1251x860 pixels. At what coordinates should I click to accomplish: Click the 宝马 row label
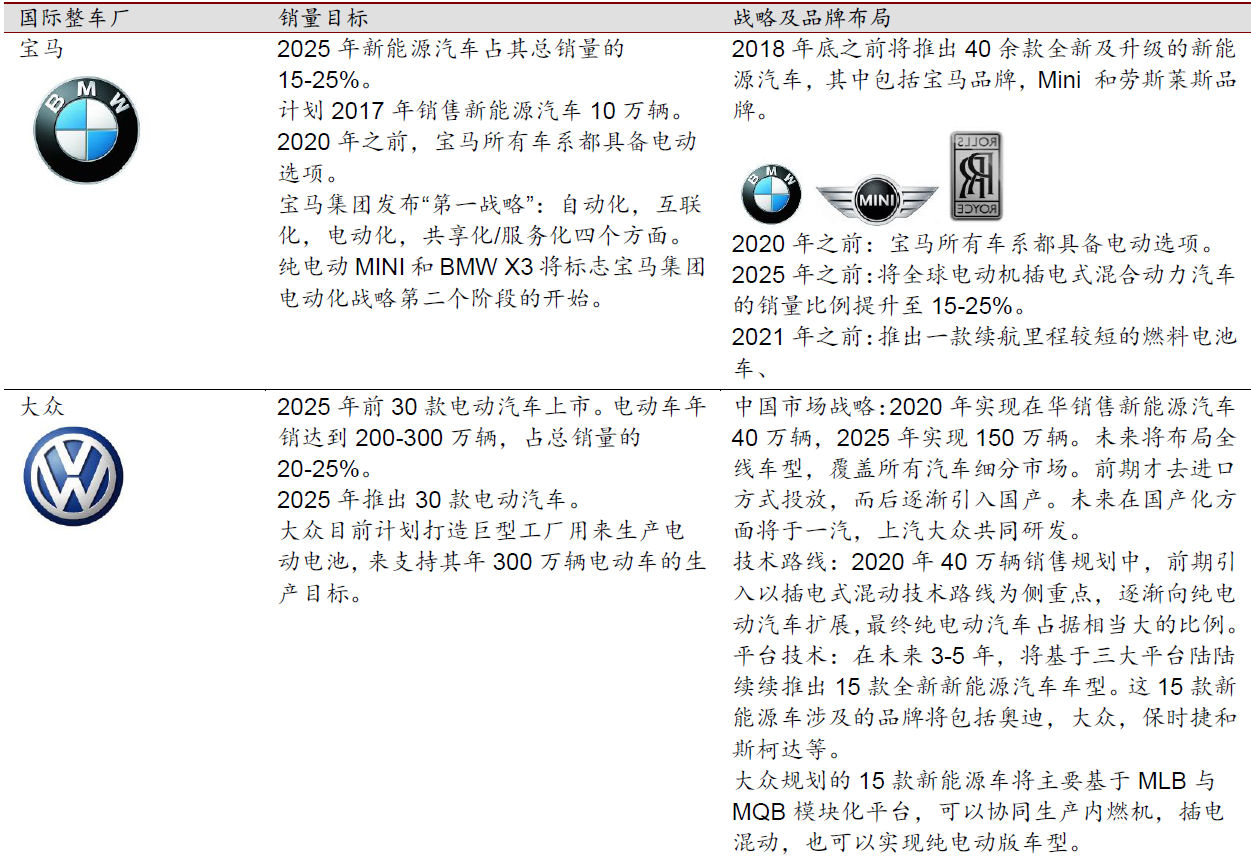point(42,48)
